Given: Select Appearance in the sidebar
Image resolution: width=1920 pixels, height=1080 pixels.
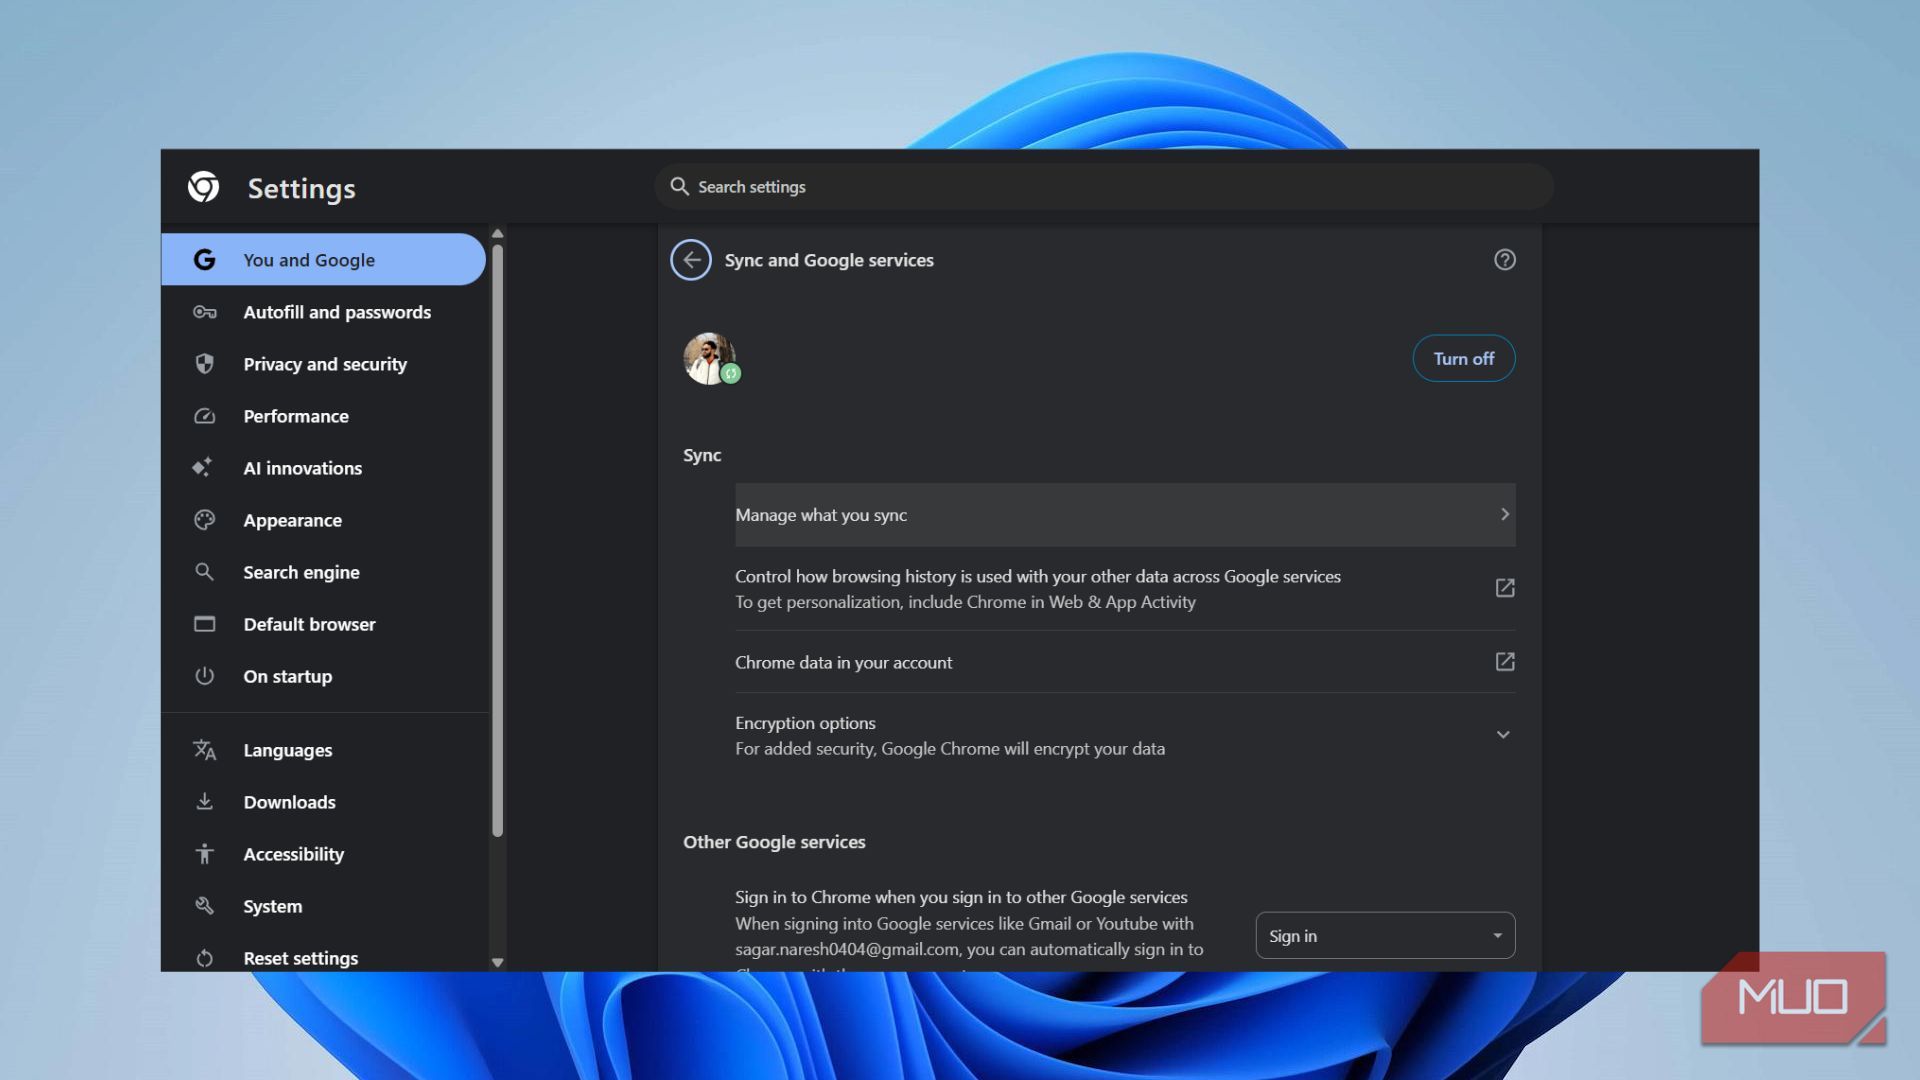Looking at the screenshot, I should coord(323,520).
